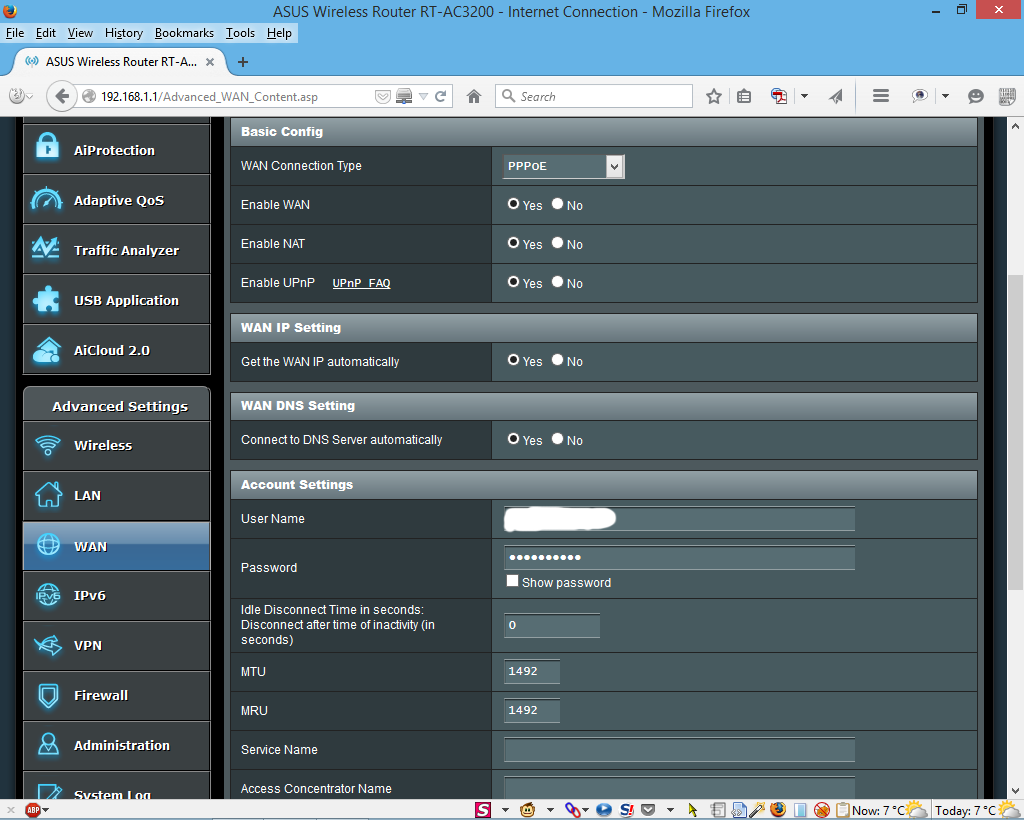Open a new browser tab
Image resolution: width=1024 pixels, height=820 pixels.
click(243, 62)
